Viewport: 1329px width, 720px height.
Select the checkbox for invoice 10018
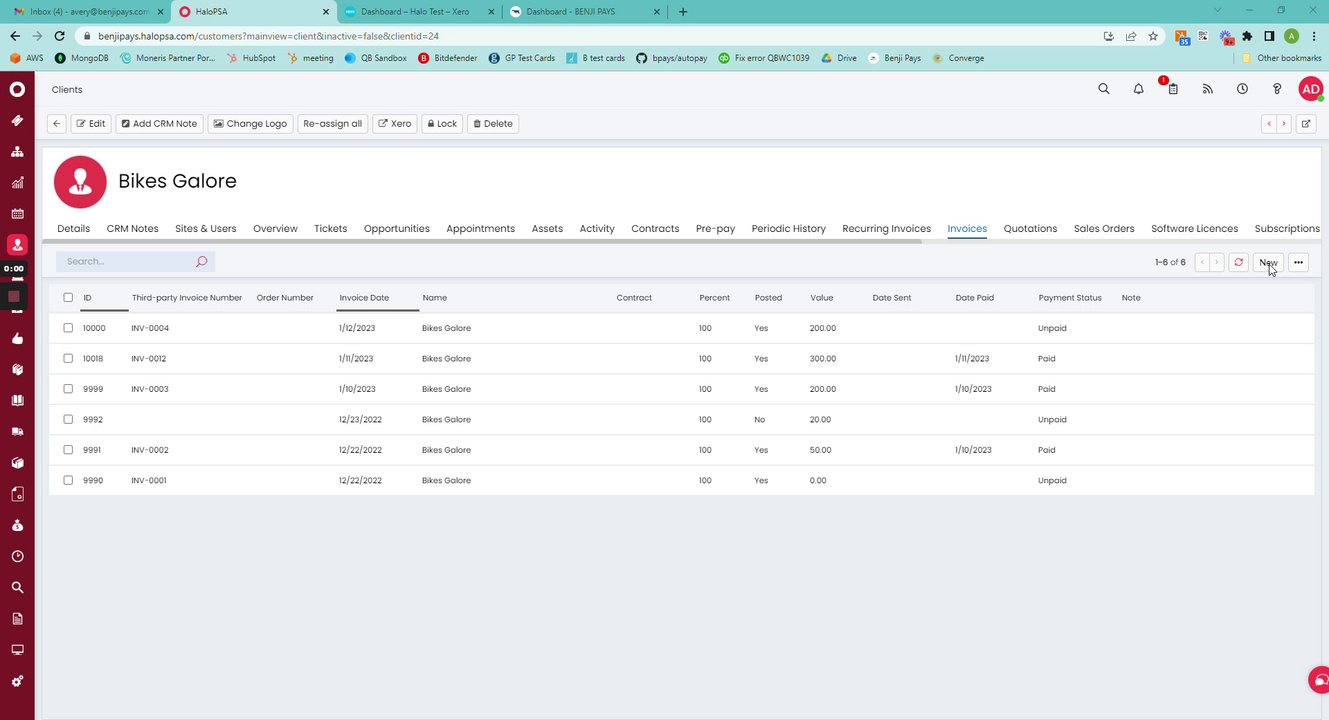point(68,358)
